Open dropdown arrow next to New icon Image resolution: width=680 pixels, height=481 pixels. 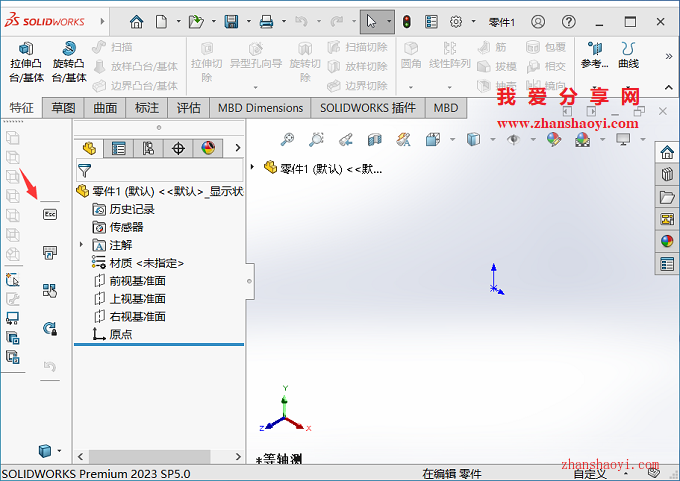[x=178, y=21]
